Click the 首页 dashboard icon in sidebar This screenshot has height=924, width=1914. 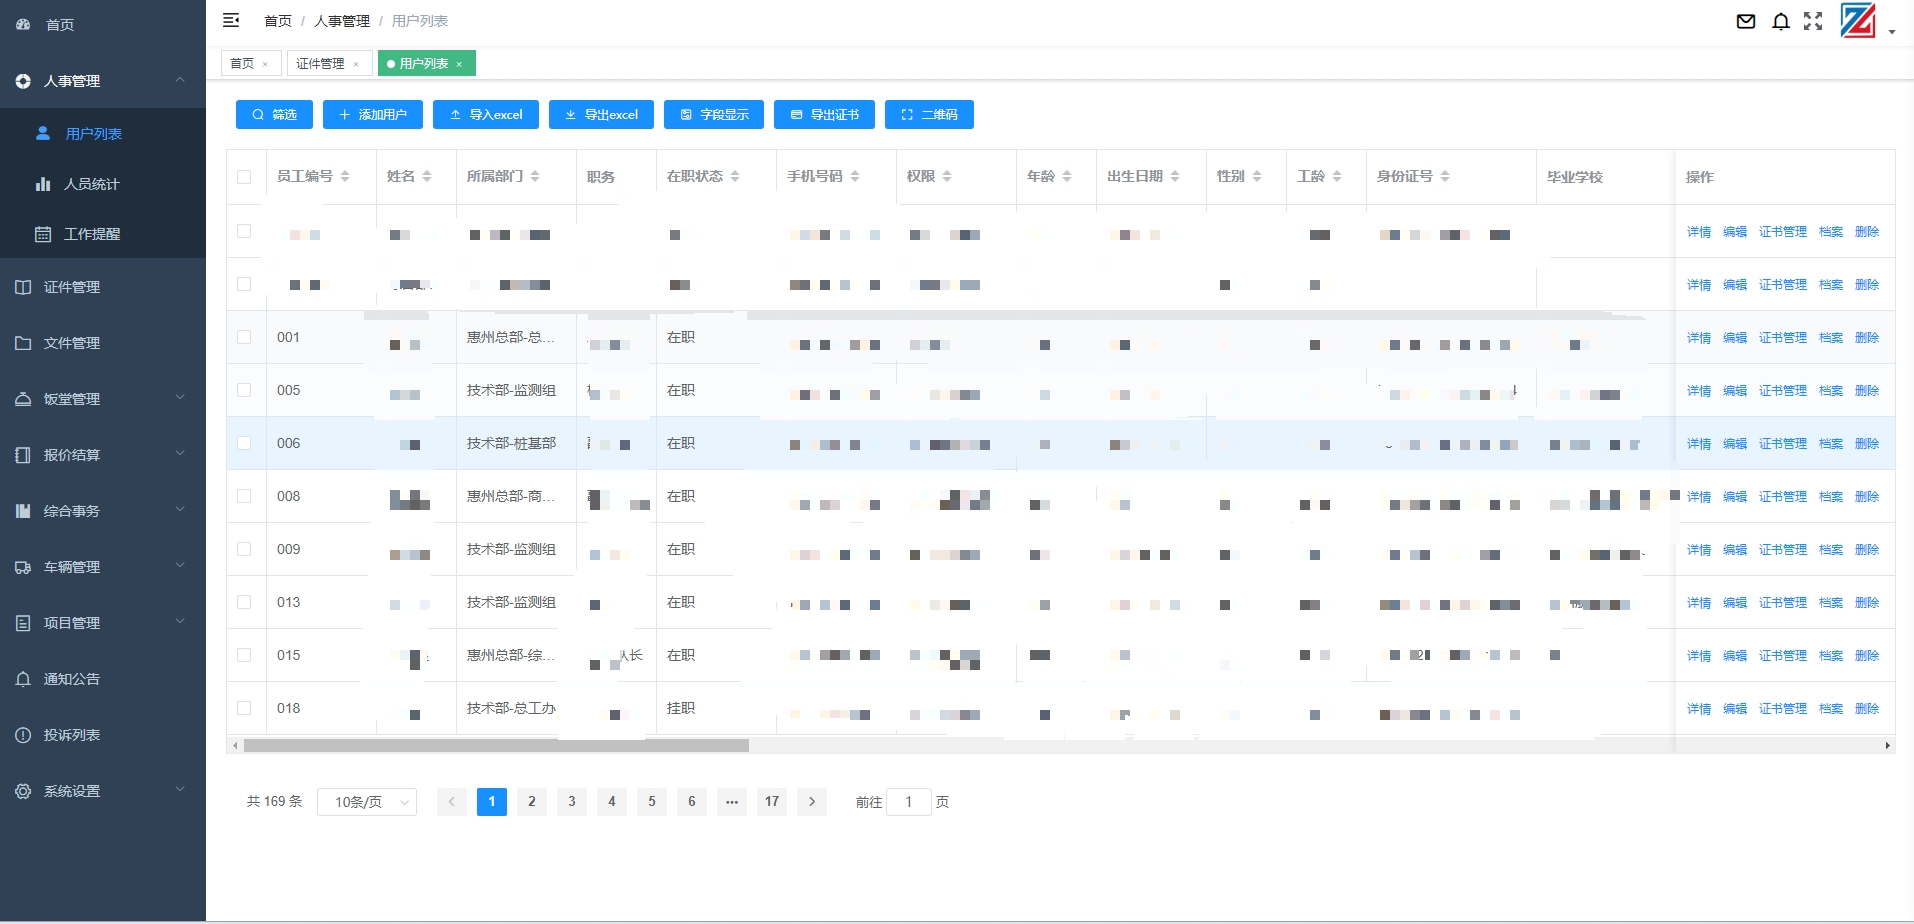pyautogui.click(x=23, y=24)
